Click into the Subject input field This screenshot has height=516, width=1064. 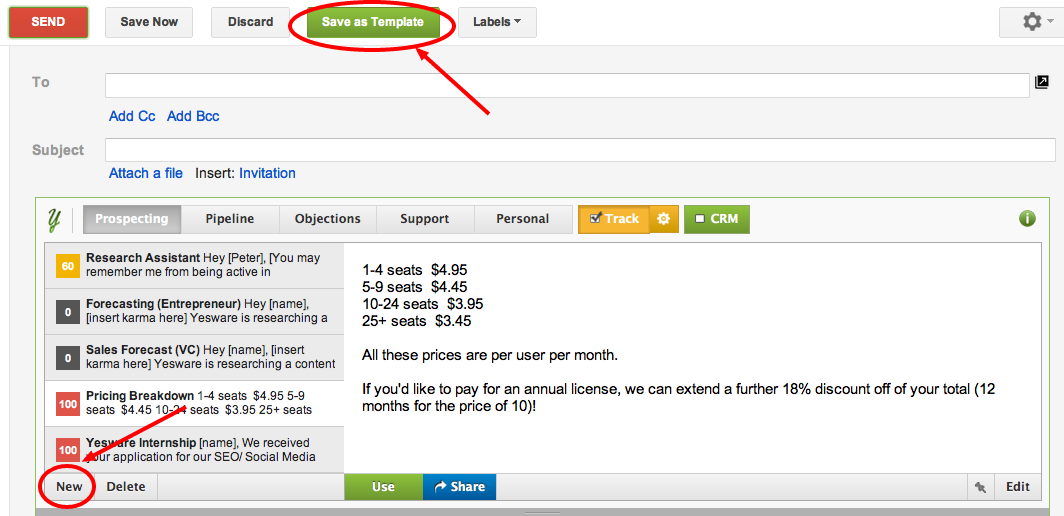click(x=580, y=150)
